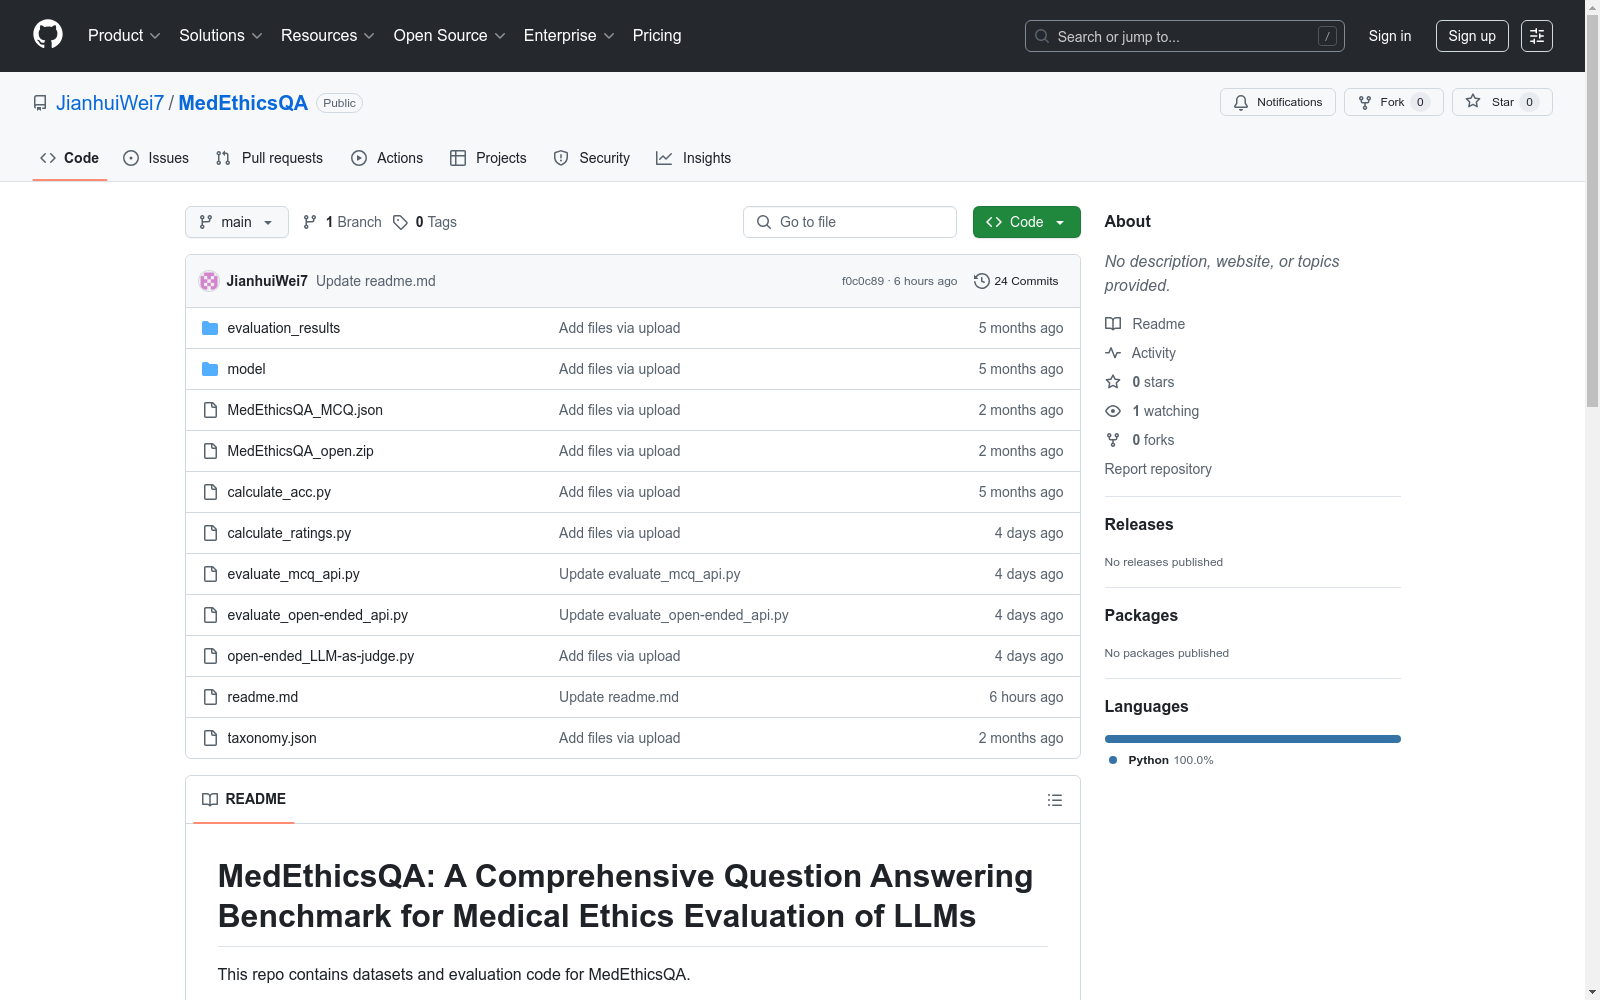The height and width of the screenshot is (1000, 1600).
Task: Open the evaluation_results folder name
Action: (x=284, y=328)
